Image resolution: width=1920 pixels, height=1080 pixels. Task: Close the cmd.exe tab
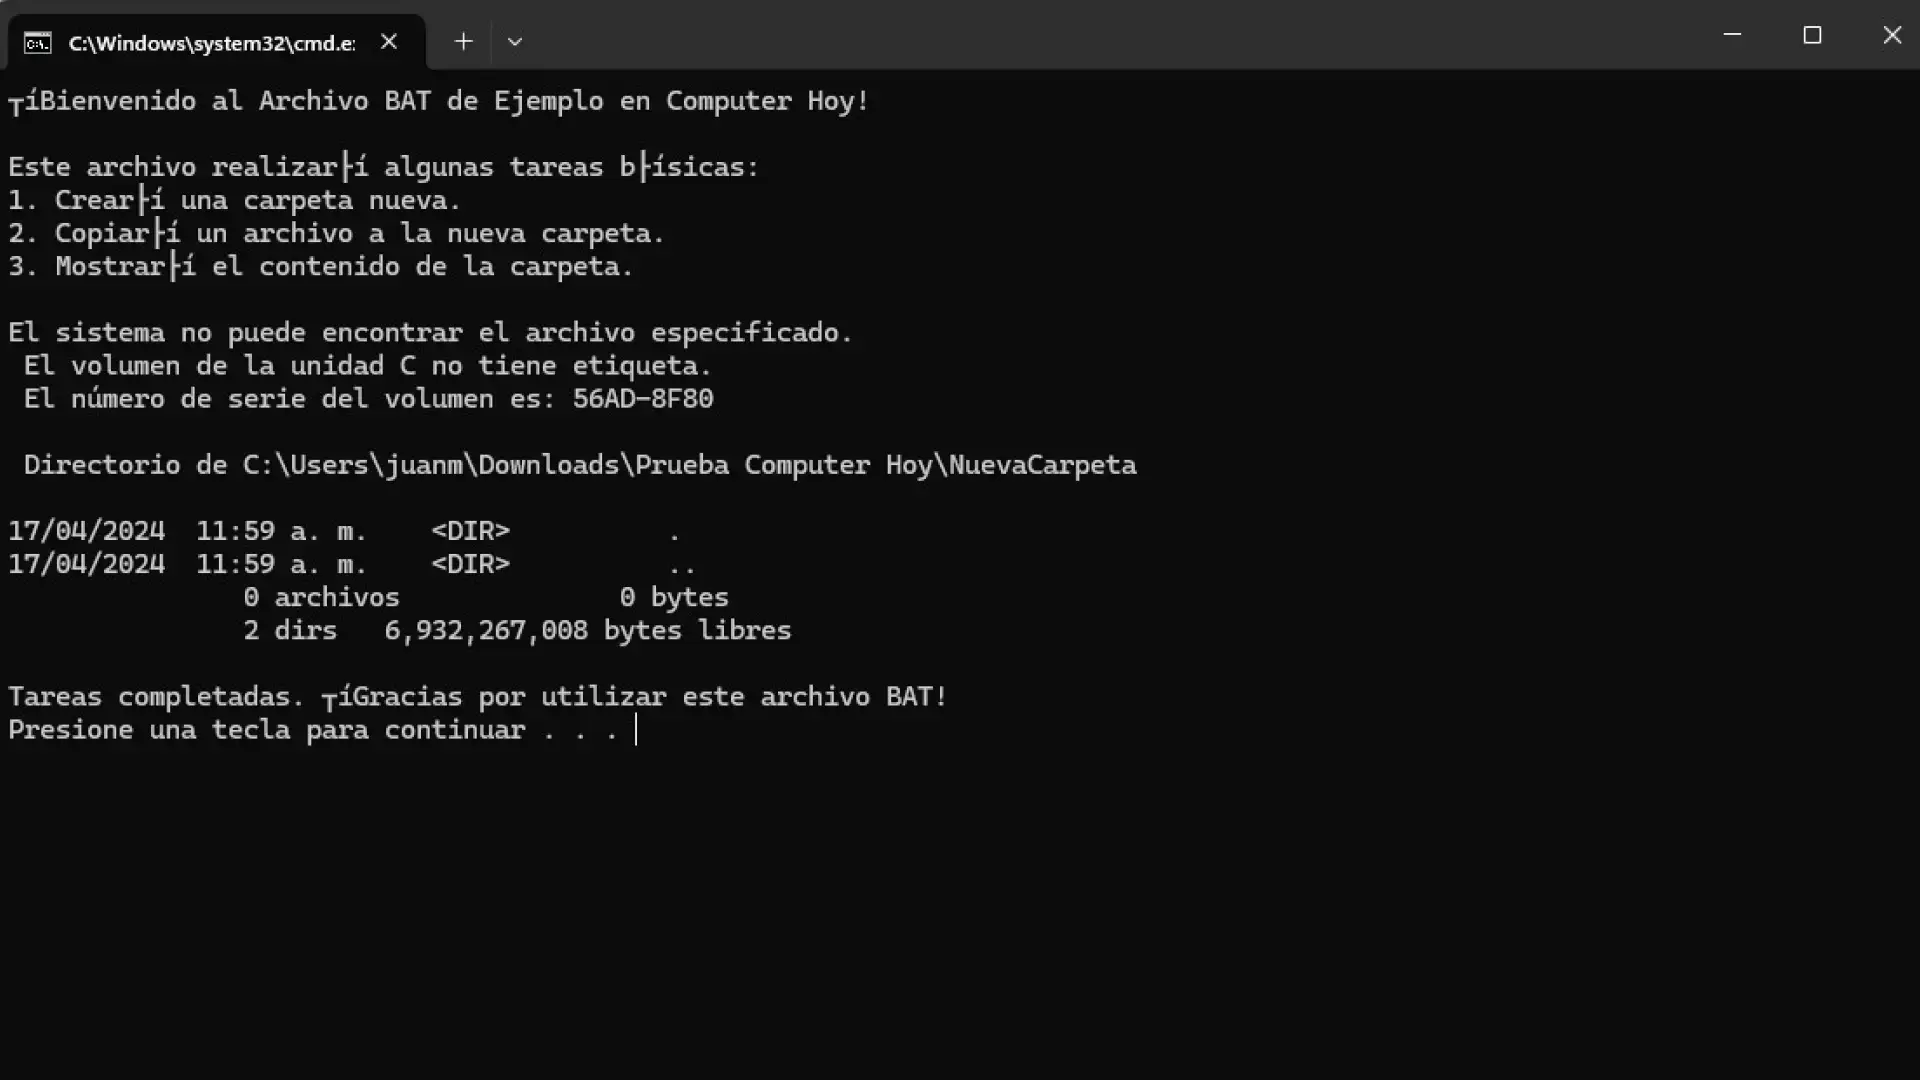click(x=389, y=42)
